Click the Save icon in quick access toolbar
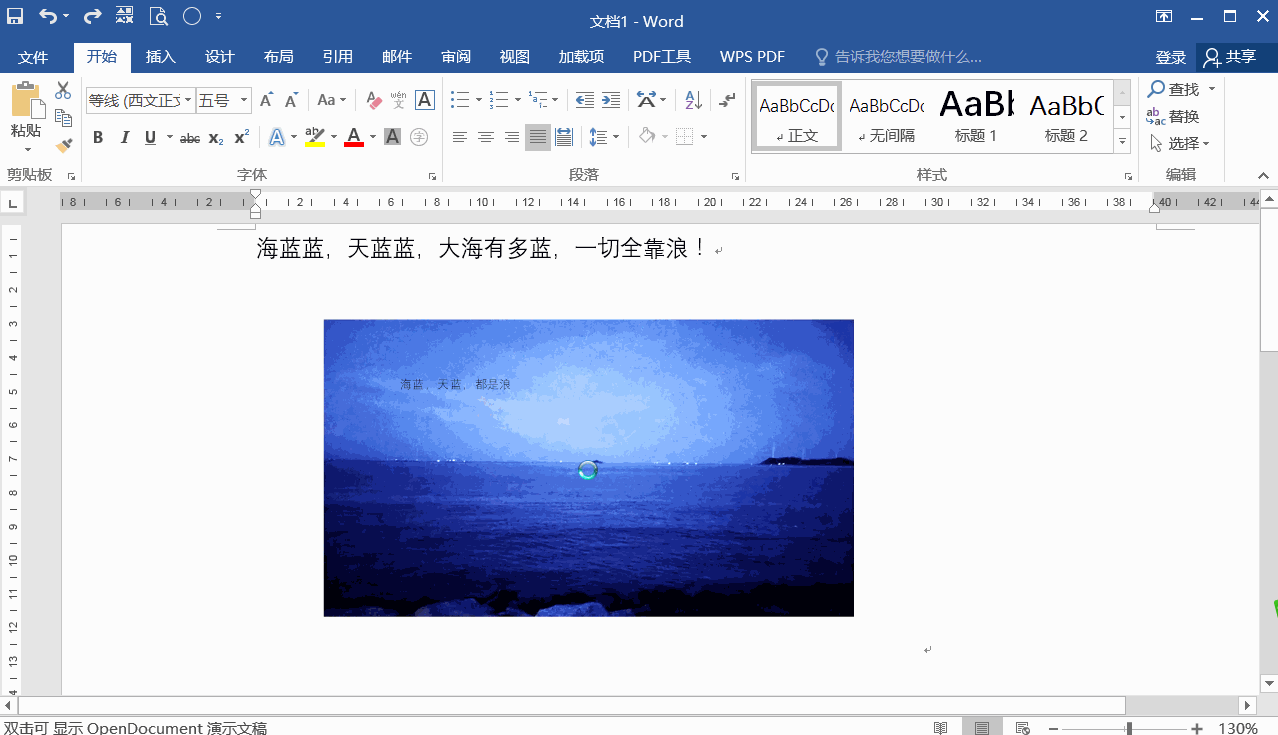This screenshot has width=1278, height=735. click(15, 16)
